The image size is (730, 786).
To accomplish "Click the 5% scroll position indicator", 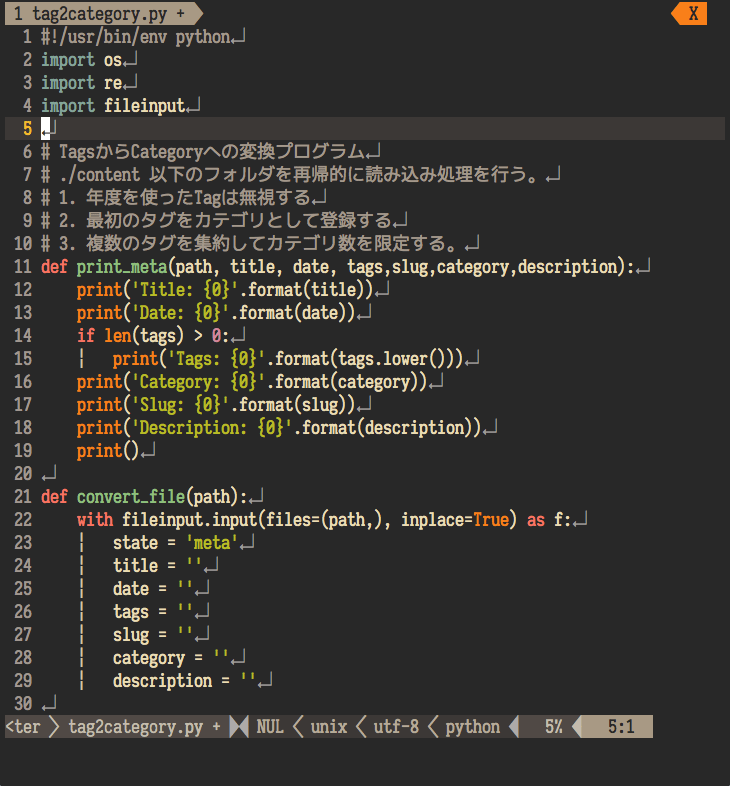I will [553, 727].
